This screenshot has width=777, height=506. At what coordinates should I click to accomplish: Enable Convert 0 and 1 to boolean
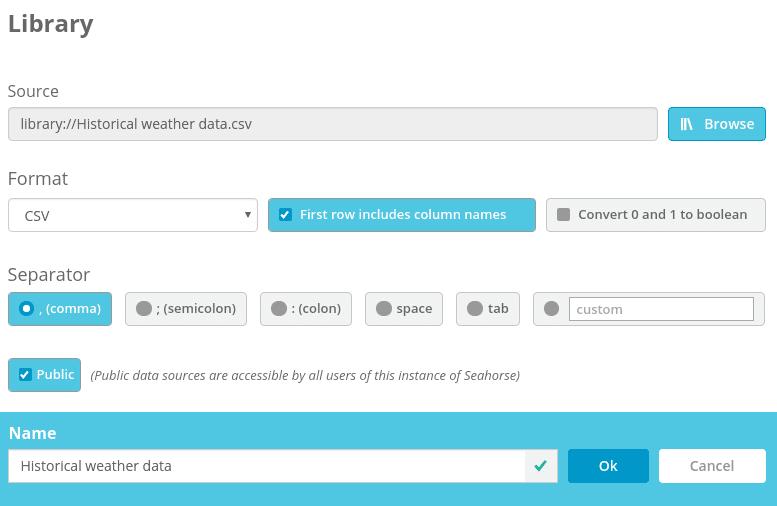click(x=563, y=215)
